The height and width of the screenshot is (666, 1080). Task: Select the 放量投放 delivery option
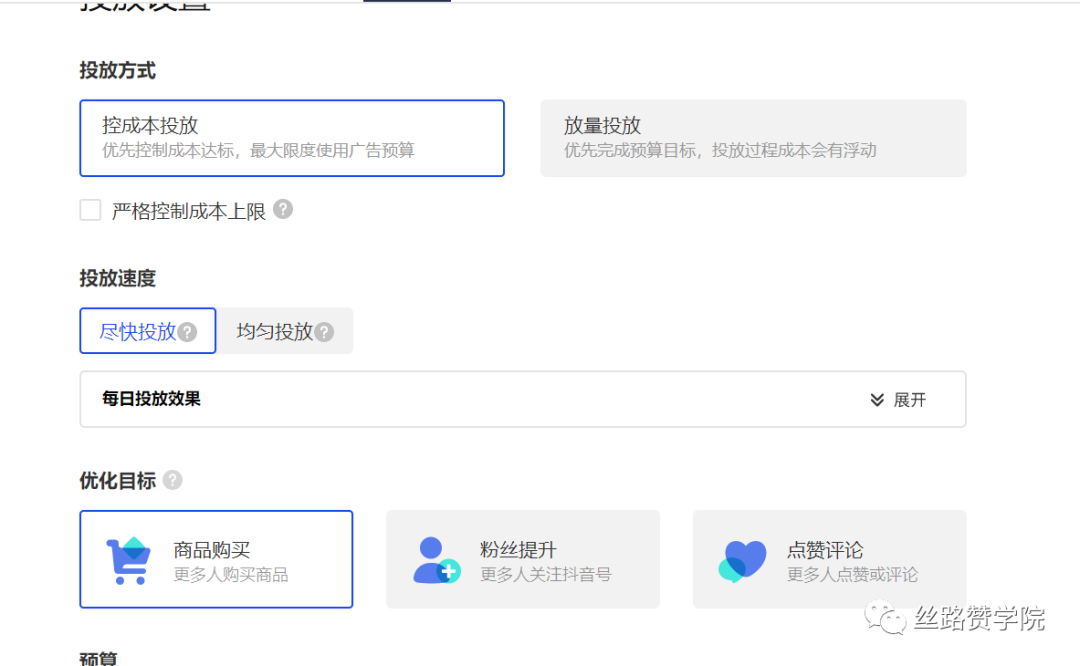click(753, 138)
